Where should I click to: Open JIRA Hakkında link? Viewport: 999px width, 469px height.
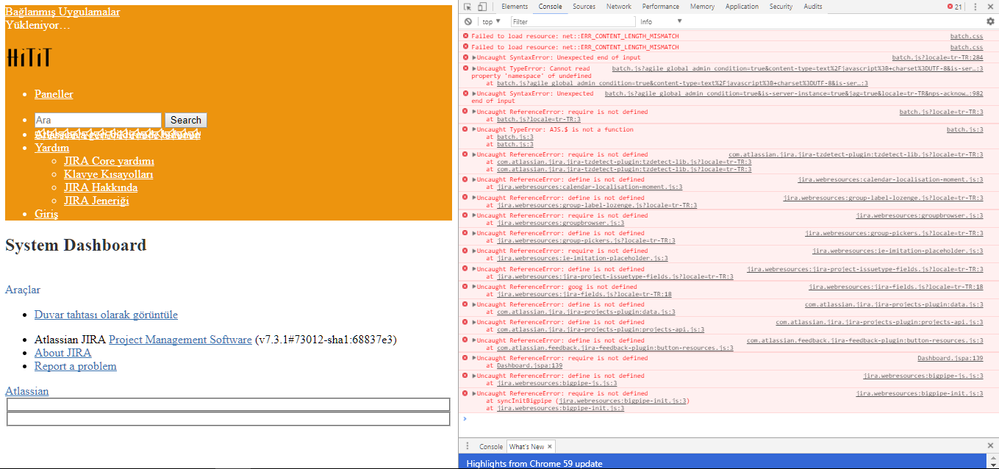tap(101, 188)
